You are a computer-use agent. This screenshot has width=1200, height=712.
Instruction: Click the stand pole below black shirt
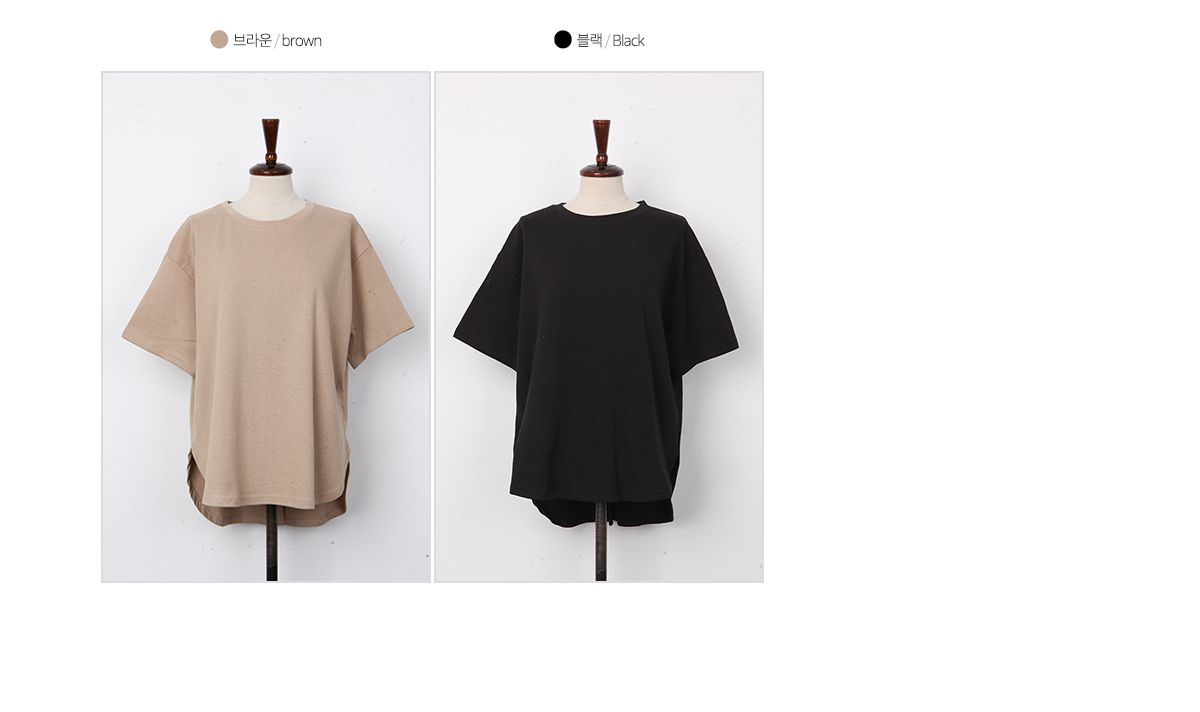pyautogui.click(x=601, y=554)
